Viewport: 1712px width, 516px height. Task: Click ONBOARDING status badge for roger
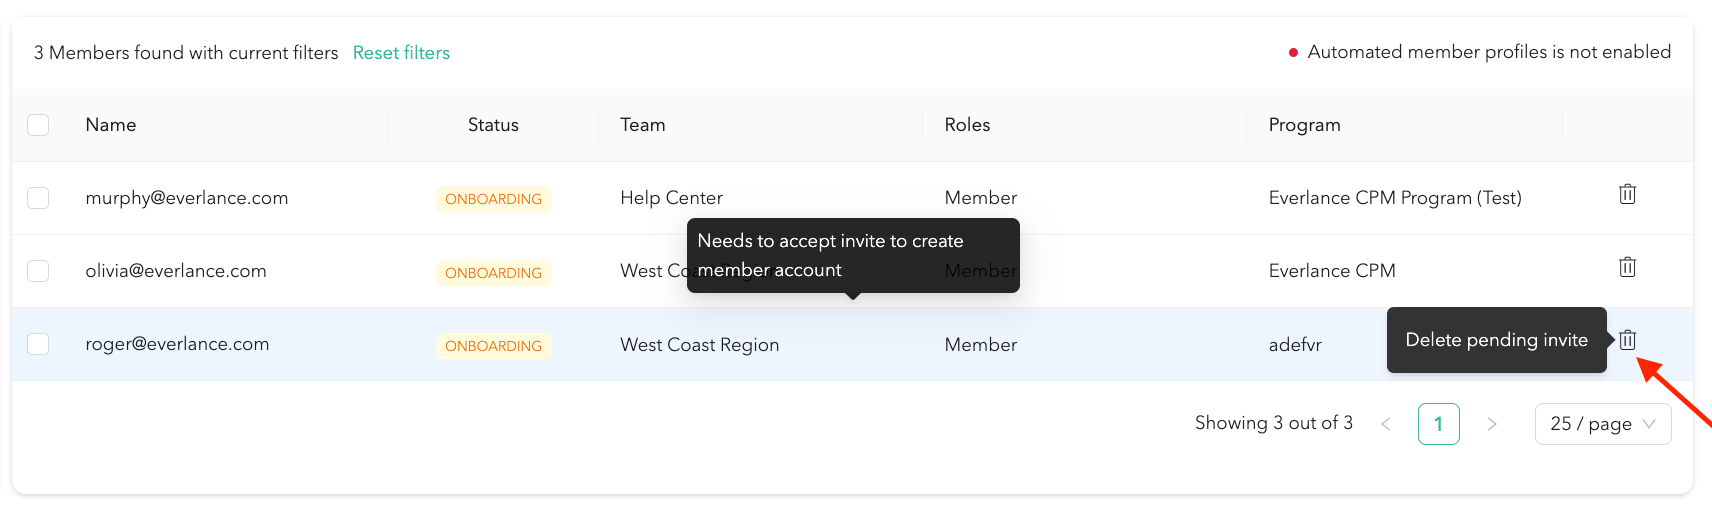point(493,346)
